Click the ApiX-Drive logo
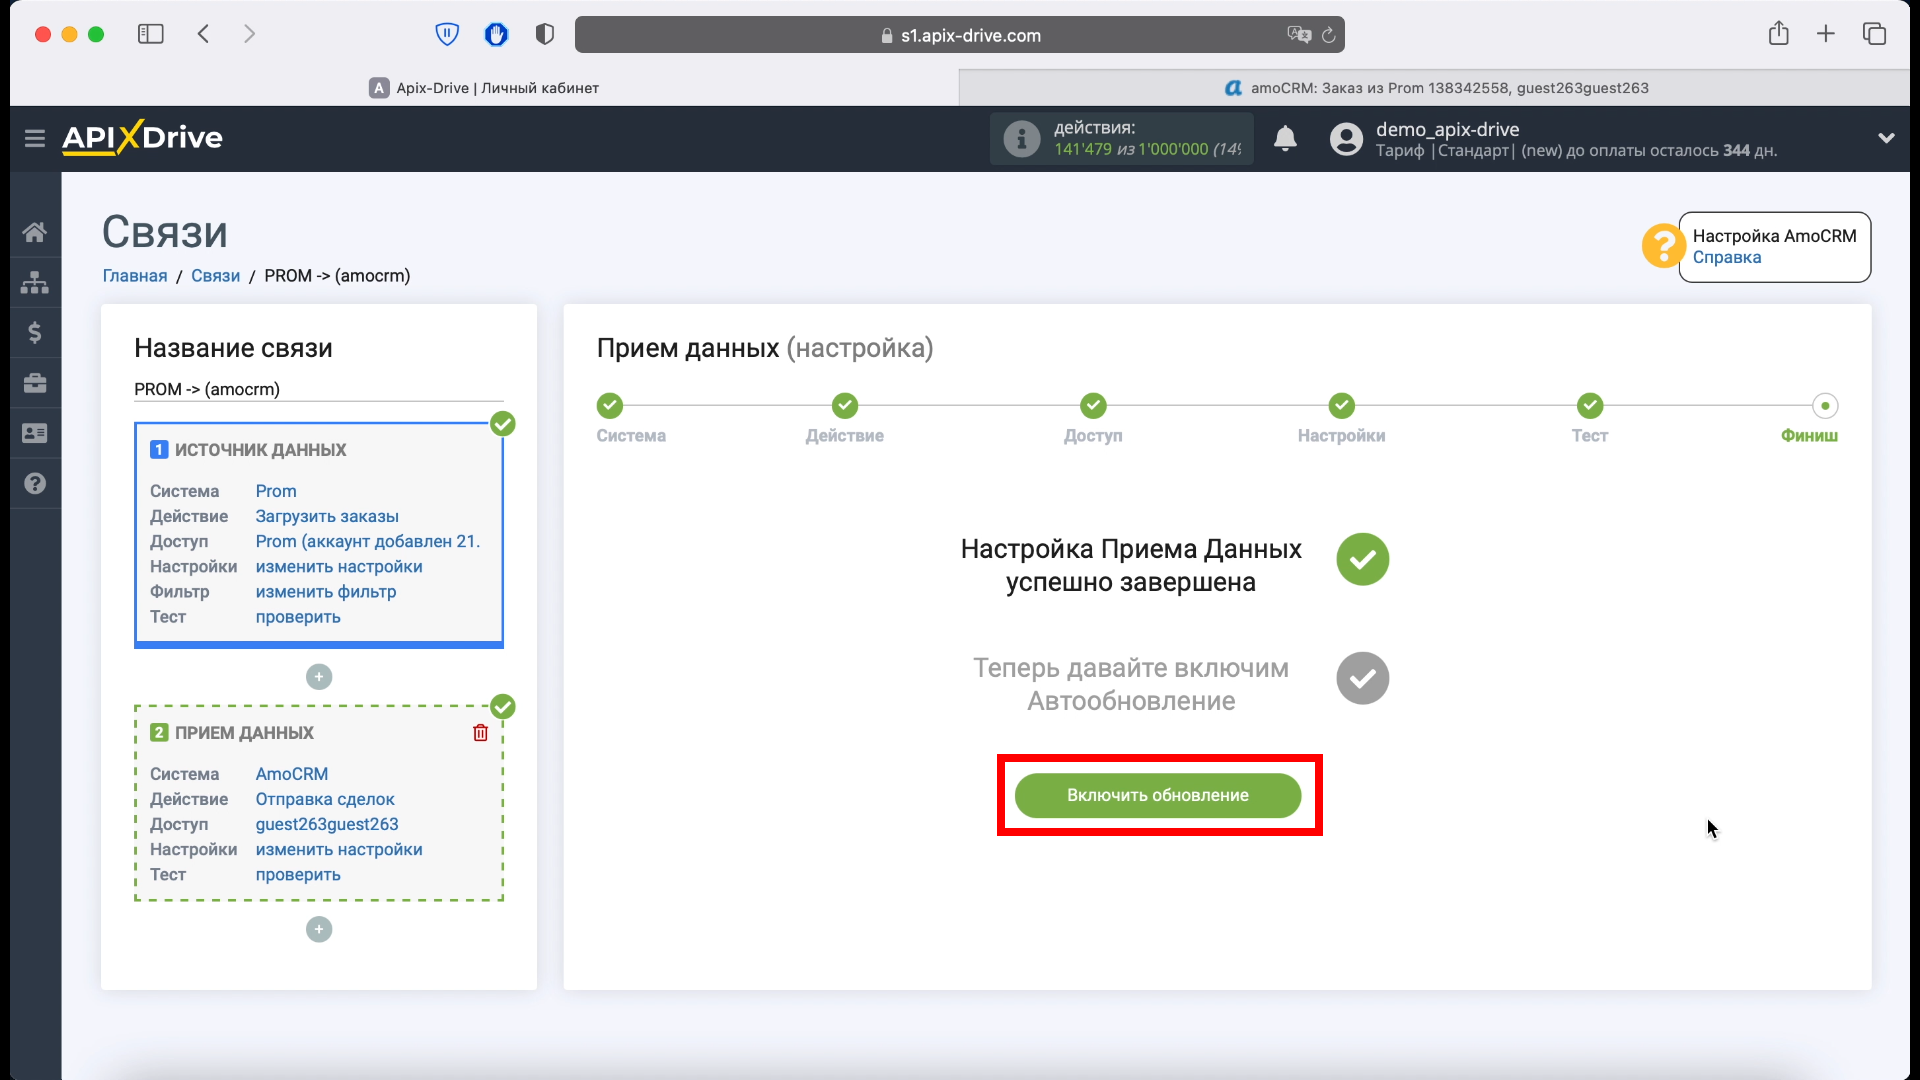This screenshot has width=1920, height=1080. [x=142, y=138]
